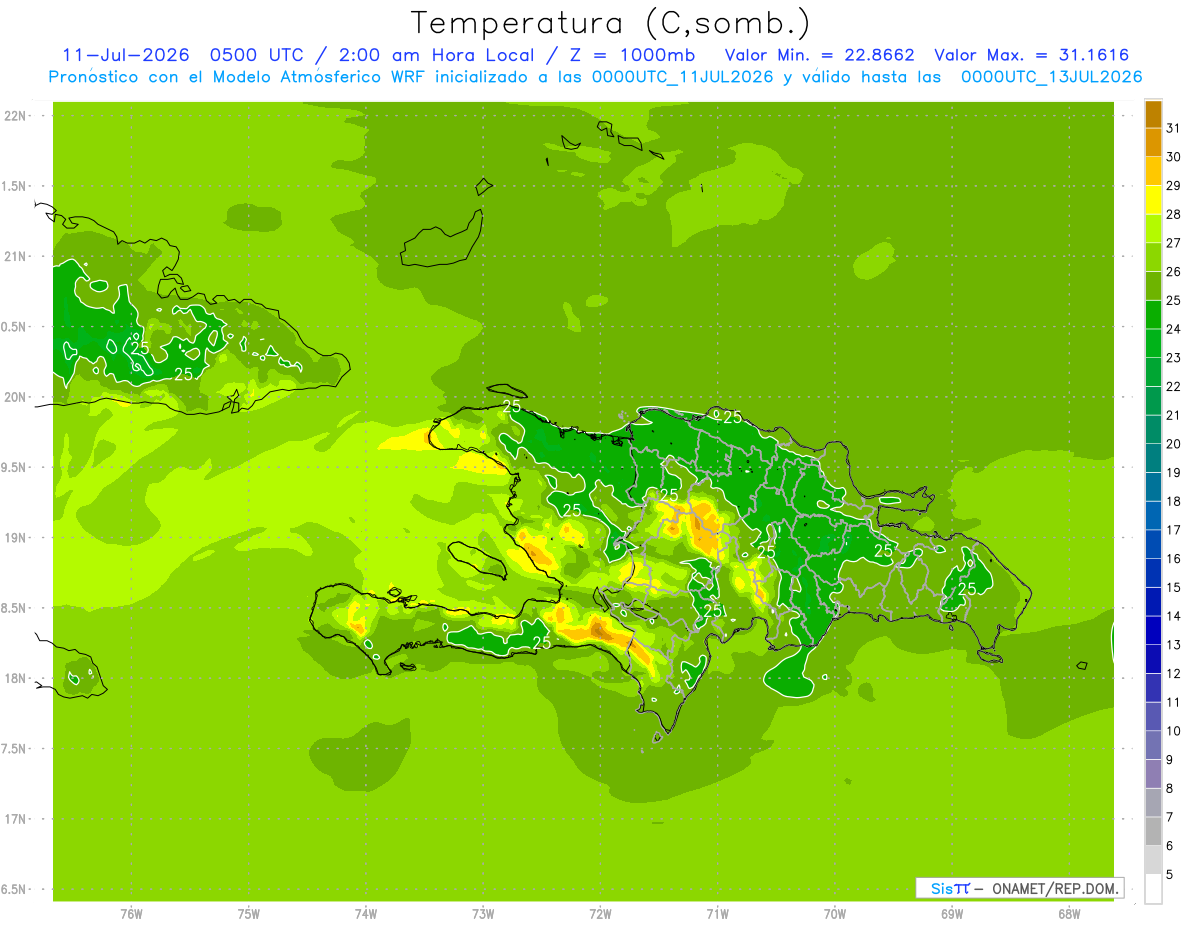Click the legend value "5"
Screen dimensions: 1200x927
1170,875
